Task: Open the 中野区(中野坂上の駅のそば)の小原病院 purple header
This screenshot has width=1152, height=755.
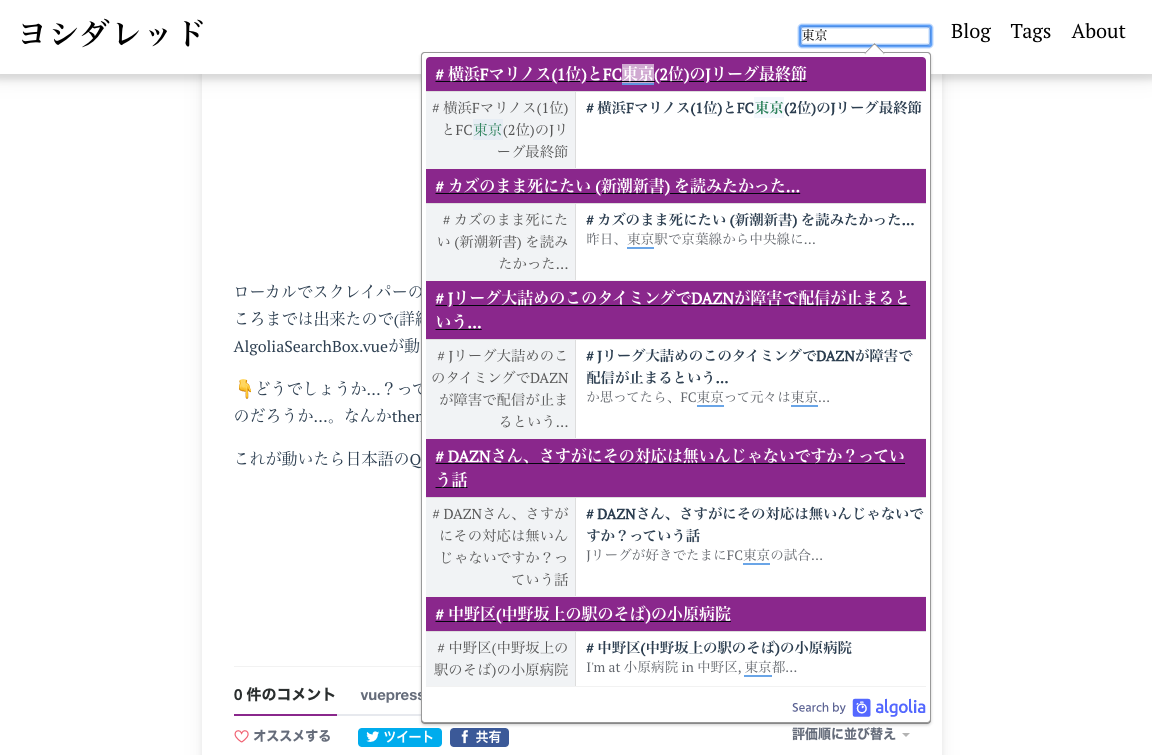Action: 676,614
